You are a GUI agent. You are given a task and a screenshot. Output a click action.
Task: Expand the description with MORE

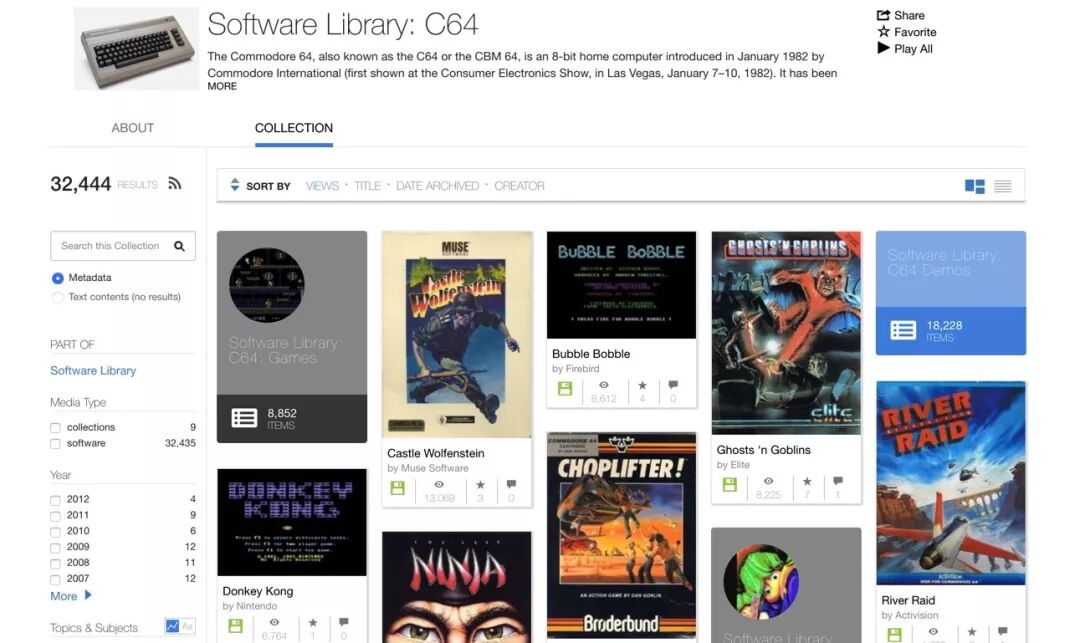pos(222,86)
